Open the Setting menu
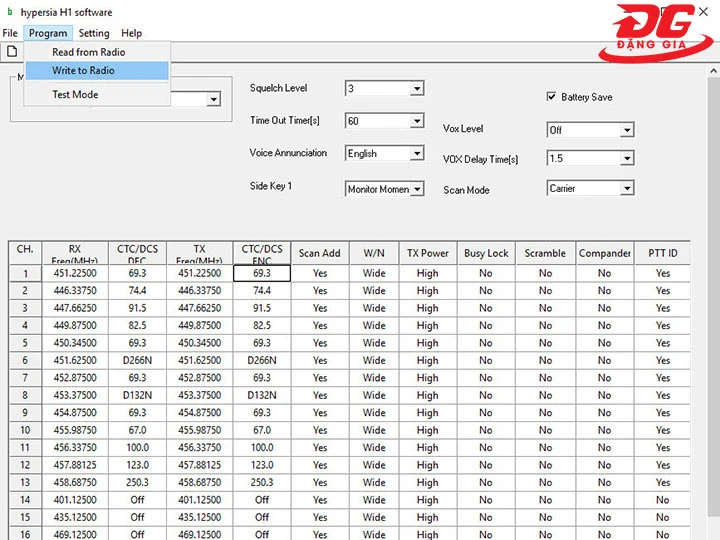This screenshot has height=540, width=720. (x=94, y=33)
